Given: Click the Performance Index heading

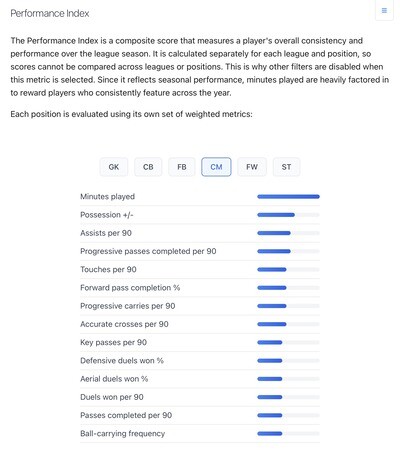Looking at the screenshot, I should [50, 13].
